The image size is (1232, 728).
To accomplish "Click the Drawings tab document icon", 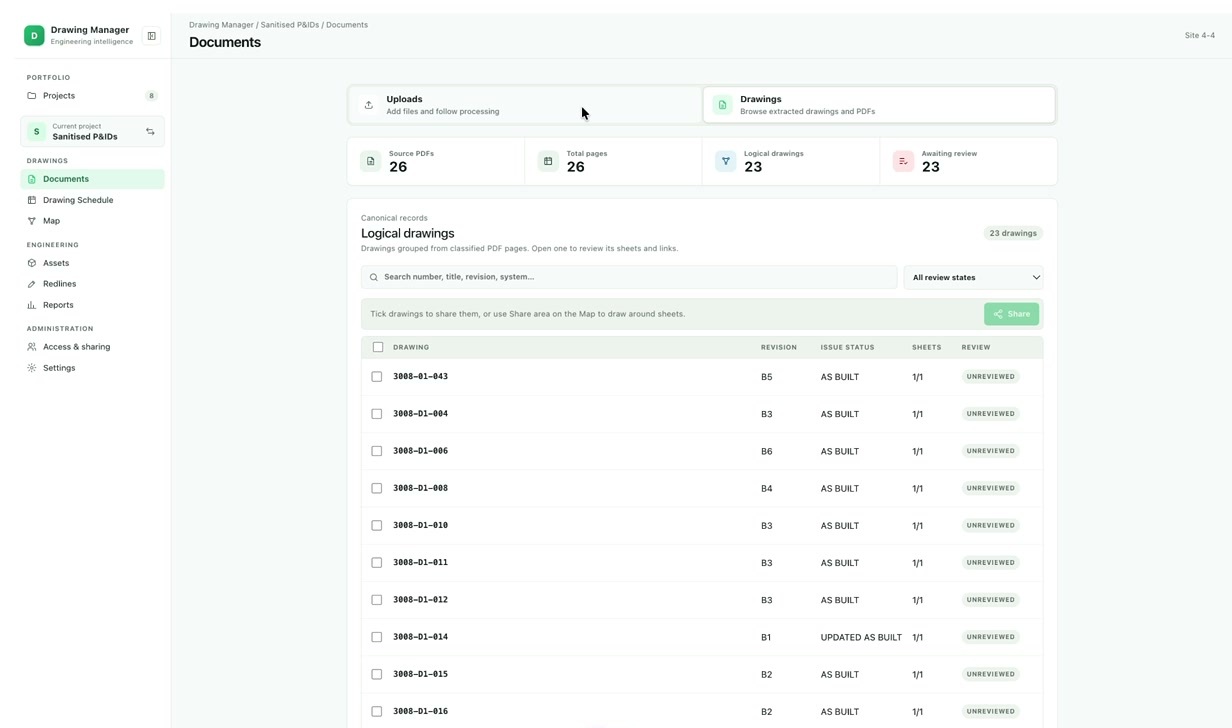I will coord(722,105).
